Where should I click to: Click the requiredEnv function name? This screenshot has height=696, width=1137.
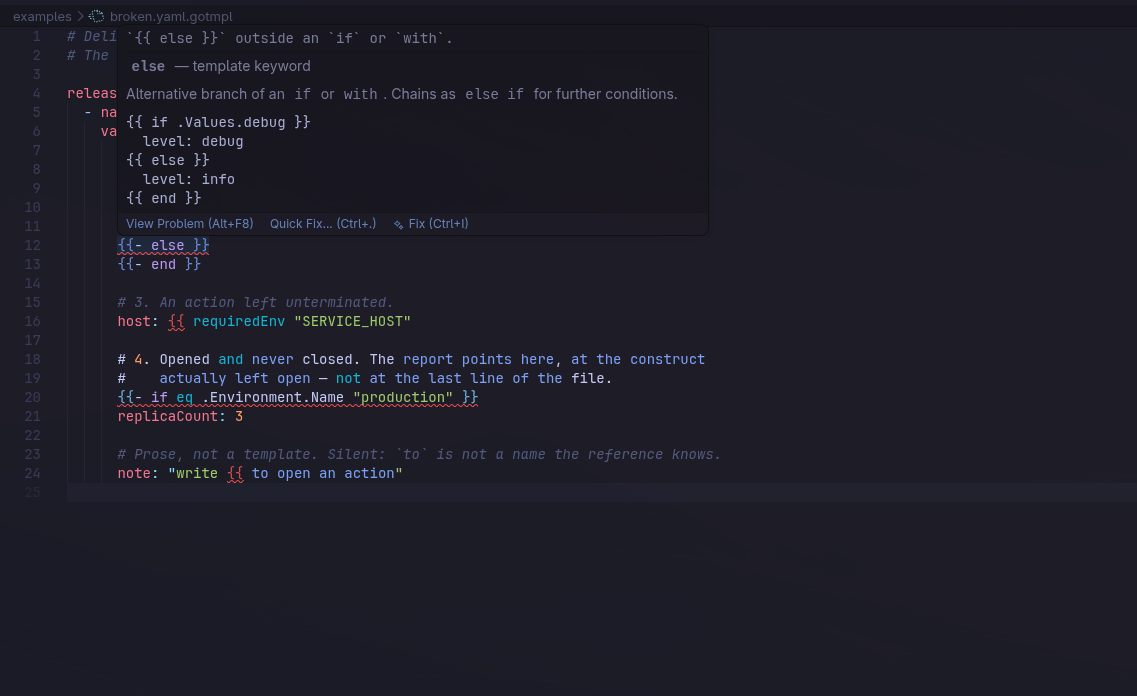pyautogui.click(x=239, y=321)
